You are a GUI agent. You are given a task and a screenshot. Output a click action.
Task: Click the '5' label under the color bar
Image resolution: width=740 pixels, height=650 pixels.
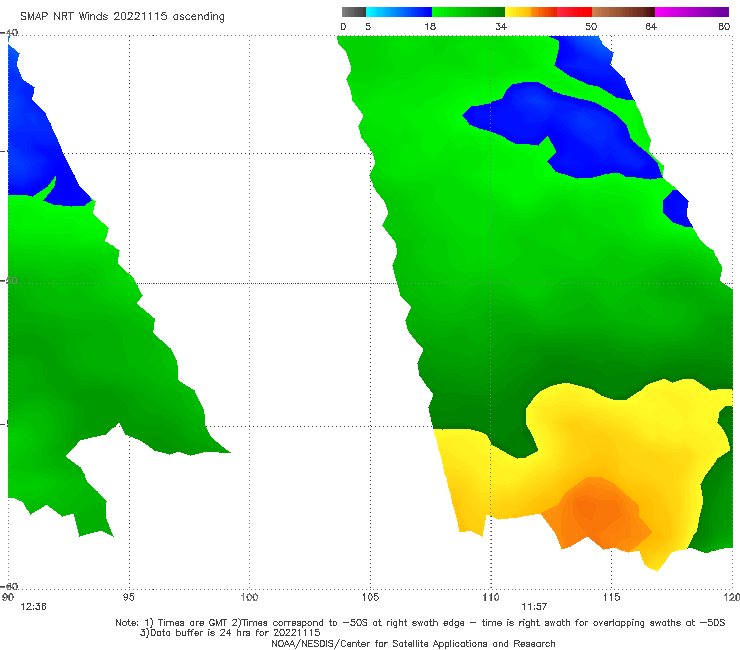[368, 26]
